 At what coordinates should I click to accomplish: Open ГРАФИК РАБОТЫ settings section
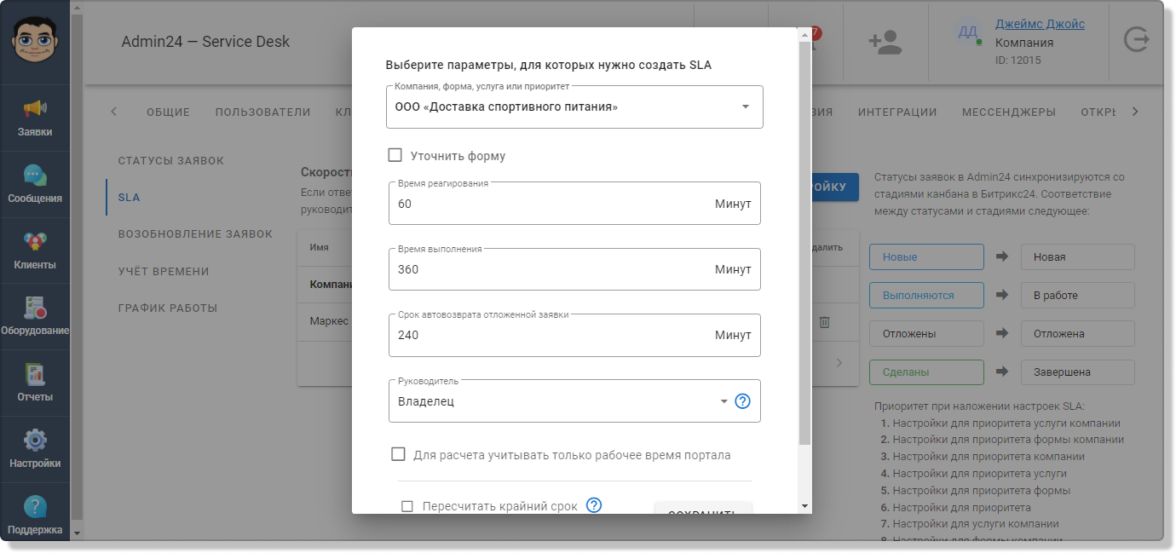pos(167,308)
